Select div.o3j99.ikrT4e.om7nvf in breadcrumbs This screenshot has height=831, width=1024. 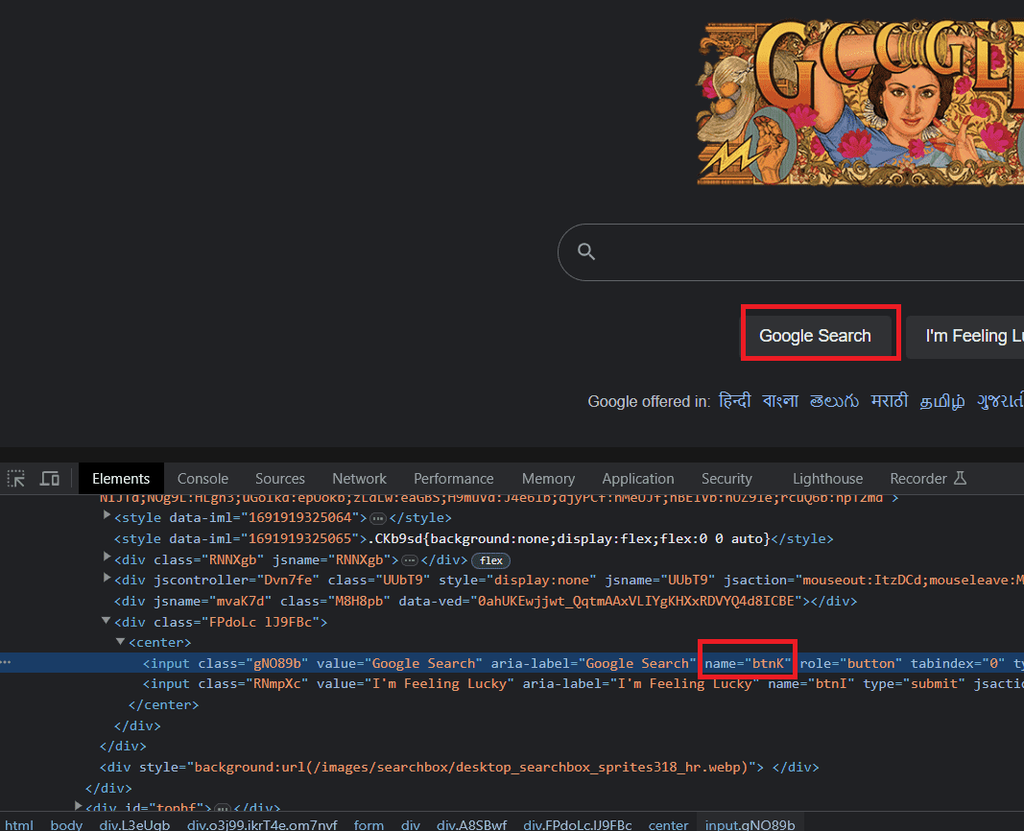pyautogui.click(x=262, y=824)
